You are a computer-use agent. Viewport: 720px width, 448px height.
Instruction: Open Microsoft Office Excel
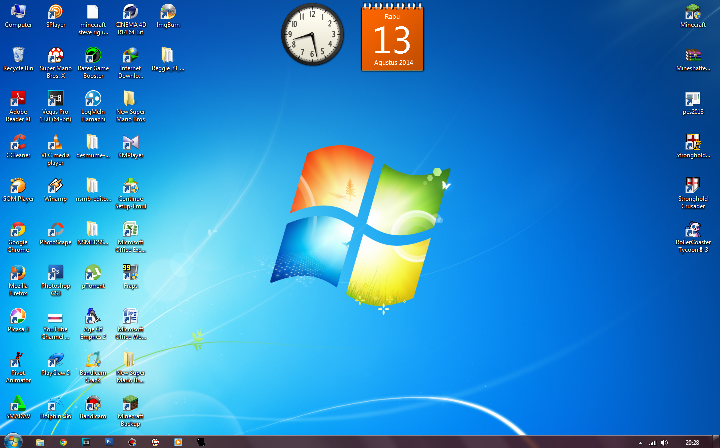pos(131,237)
